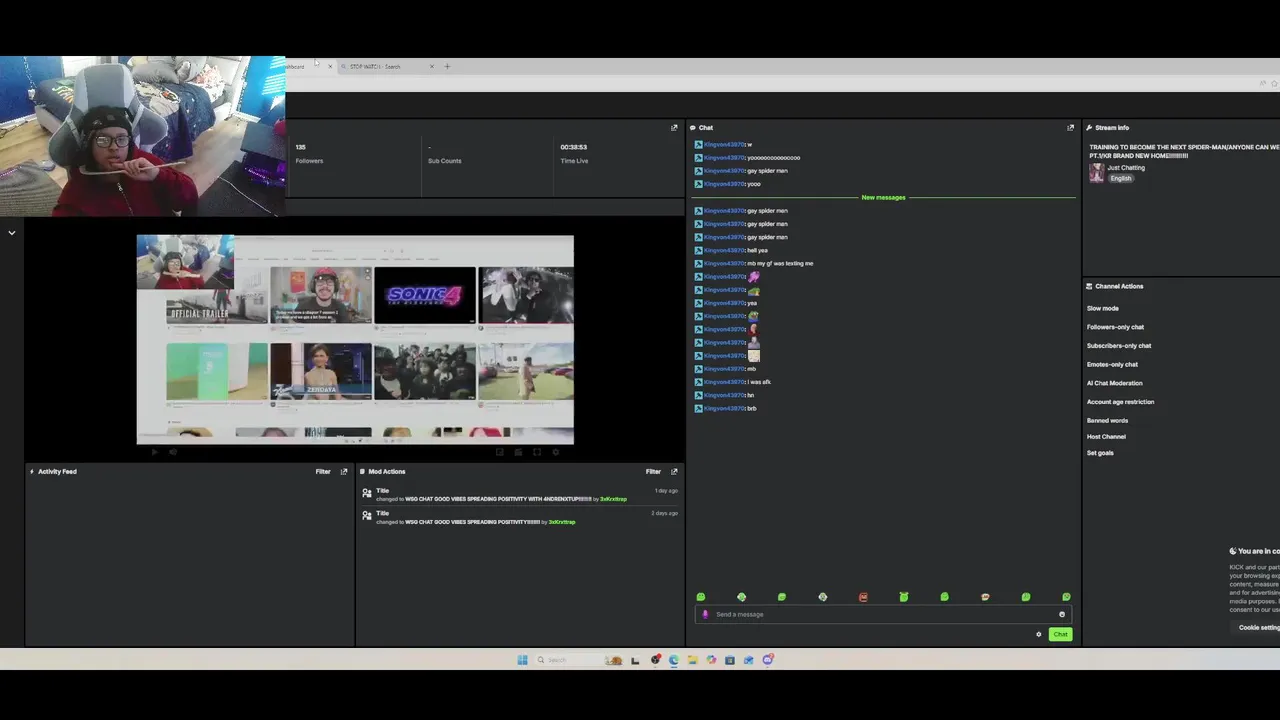Click 3xKnxtrap in the 1 day ago mod action
The height and width of the screenshot is (720, 1280).
[613, 499]
